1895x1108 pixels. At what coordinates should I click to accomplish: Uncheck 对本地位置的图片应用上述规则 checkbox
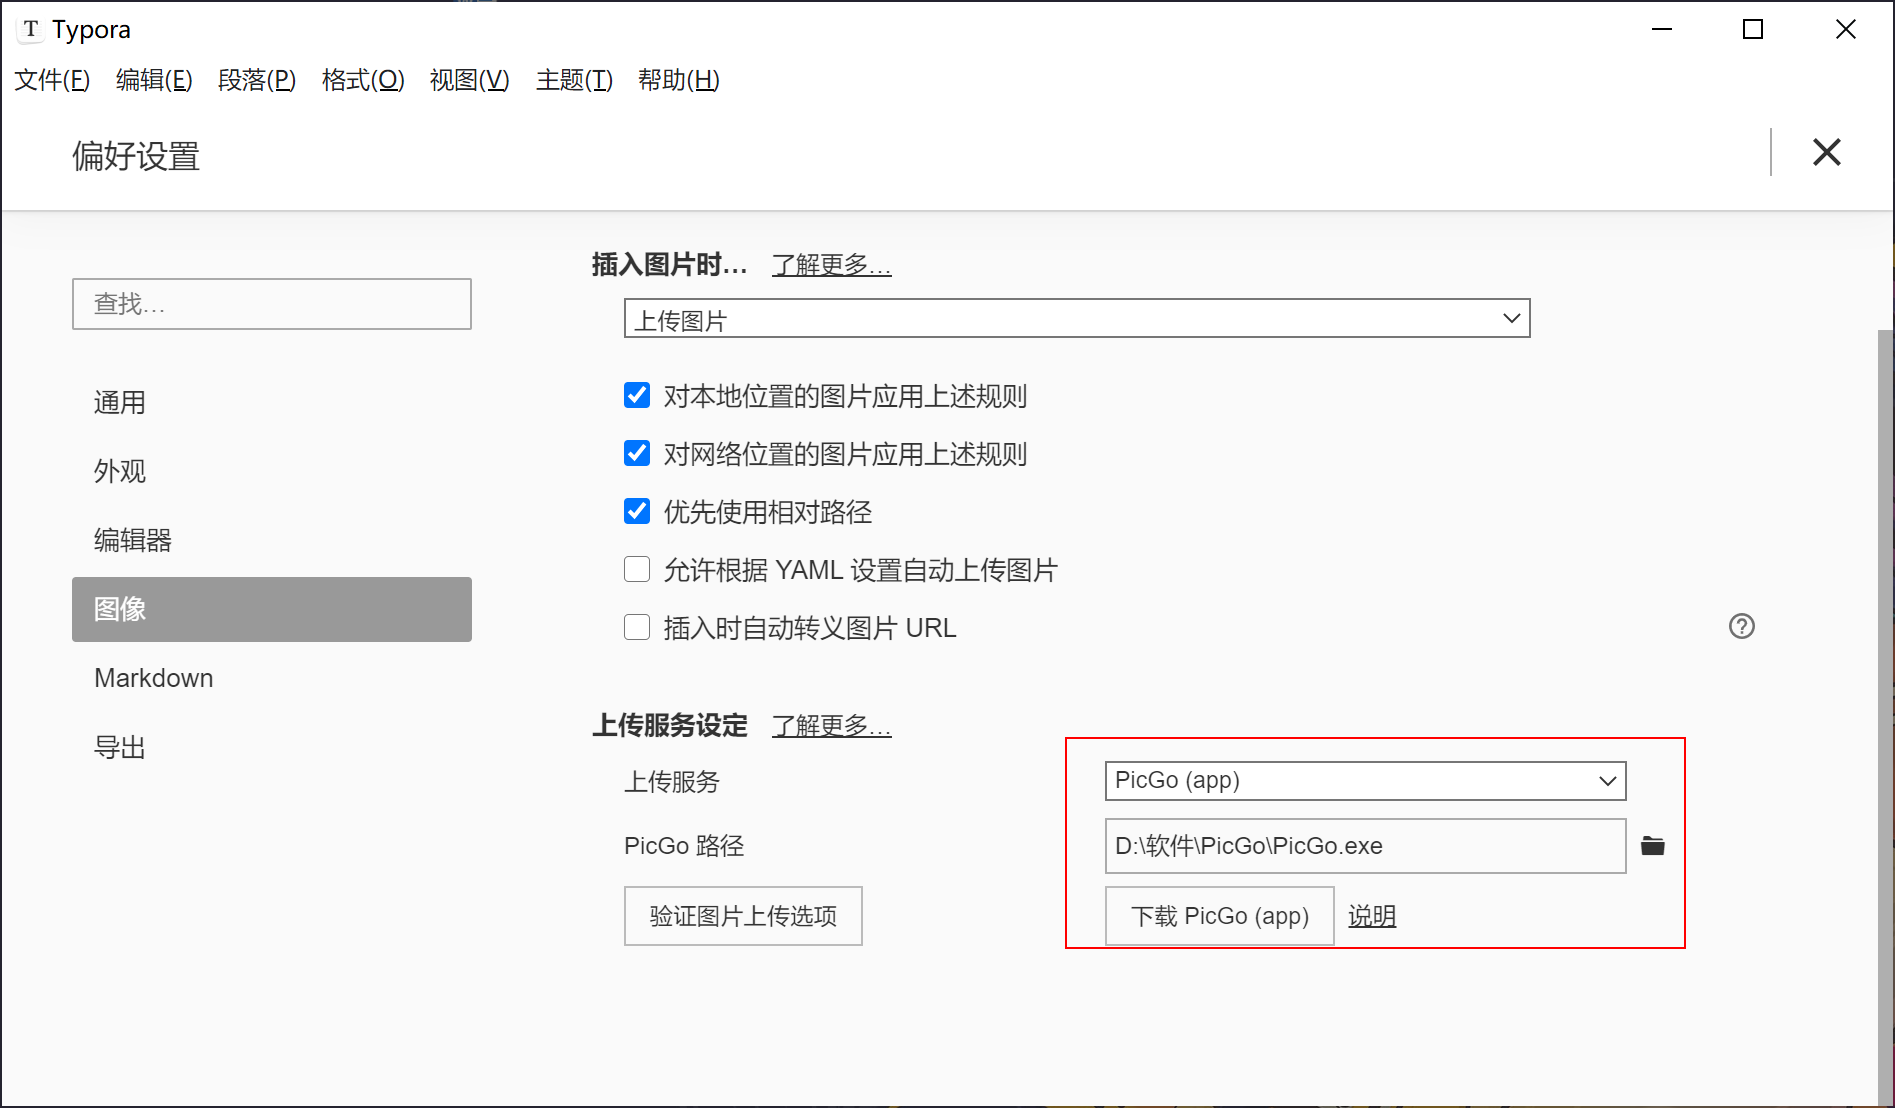637,396
